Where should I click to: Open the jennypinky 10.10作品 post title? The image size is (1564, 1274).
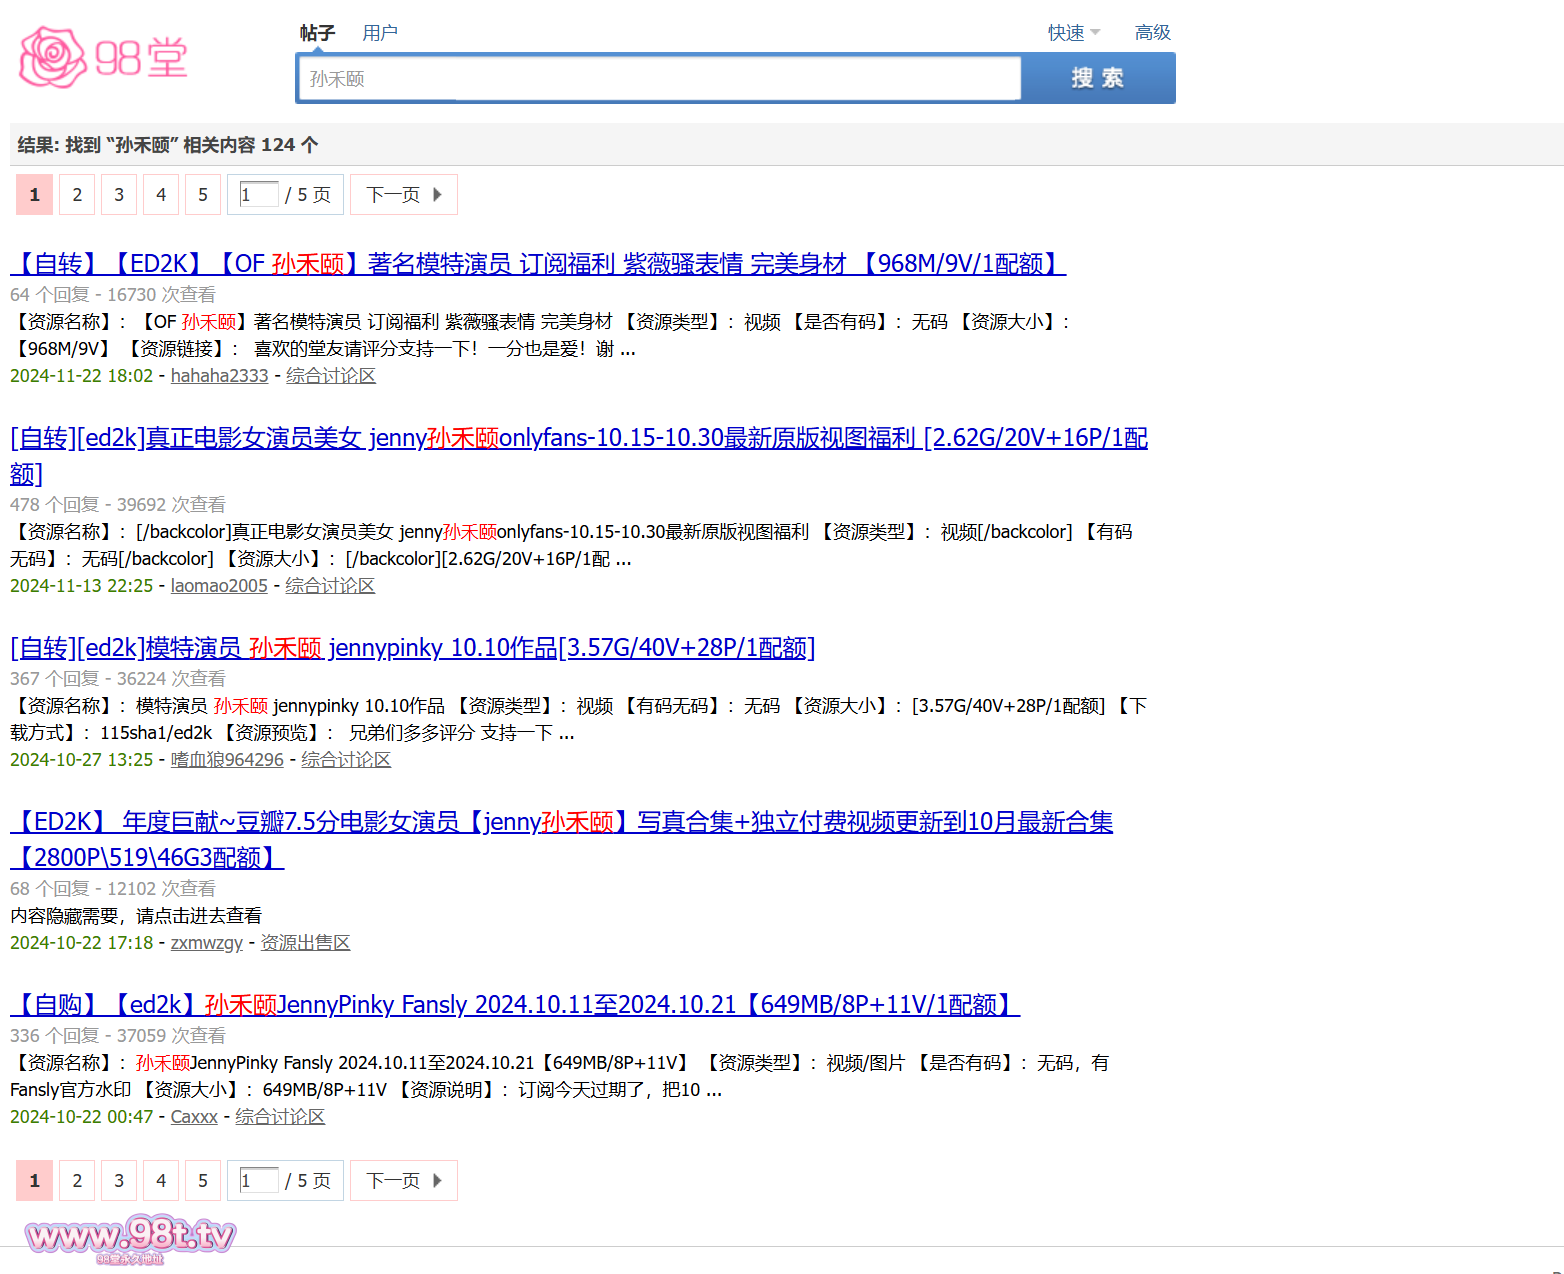(413, 648)
